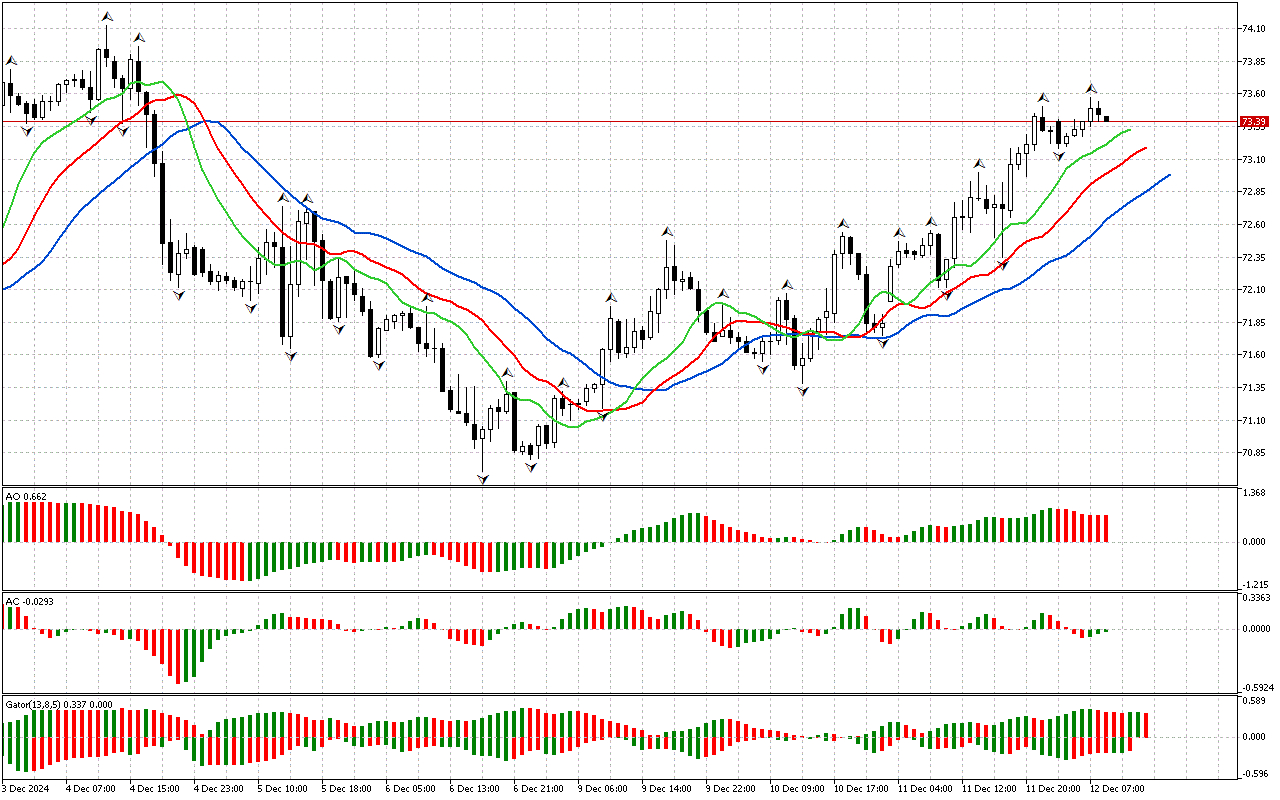Click the 74.10 price level label
Image resolution: width=1280 pixels, height=800 pixels.
click(1253, 29)
